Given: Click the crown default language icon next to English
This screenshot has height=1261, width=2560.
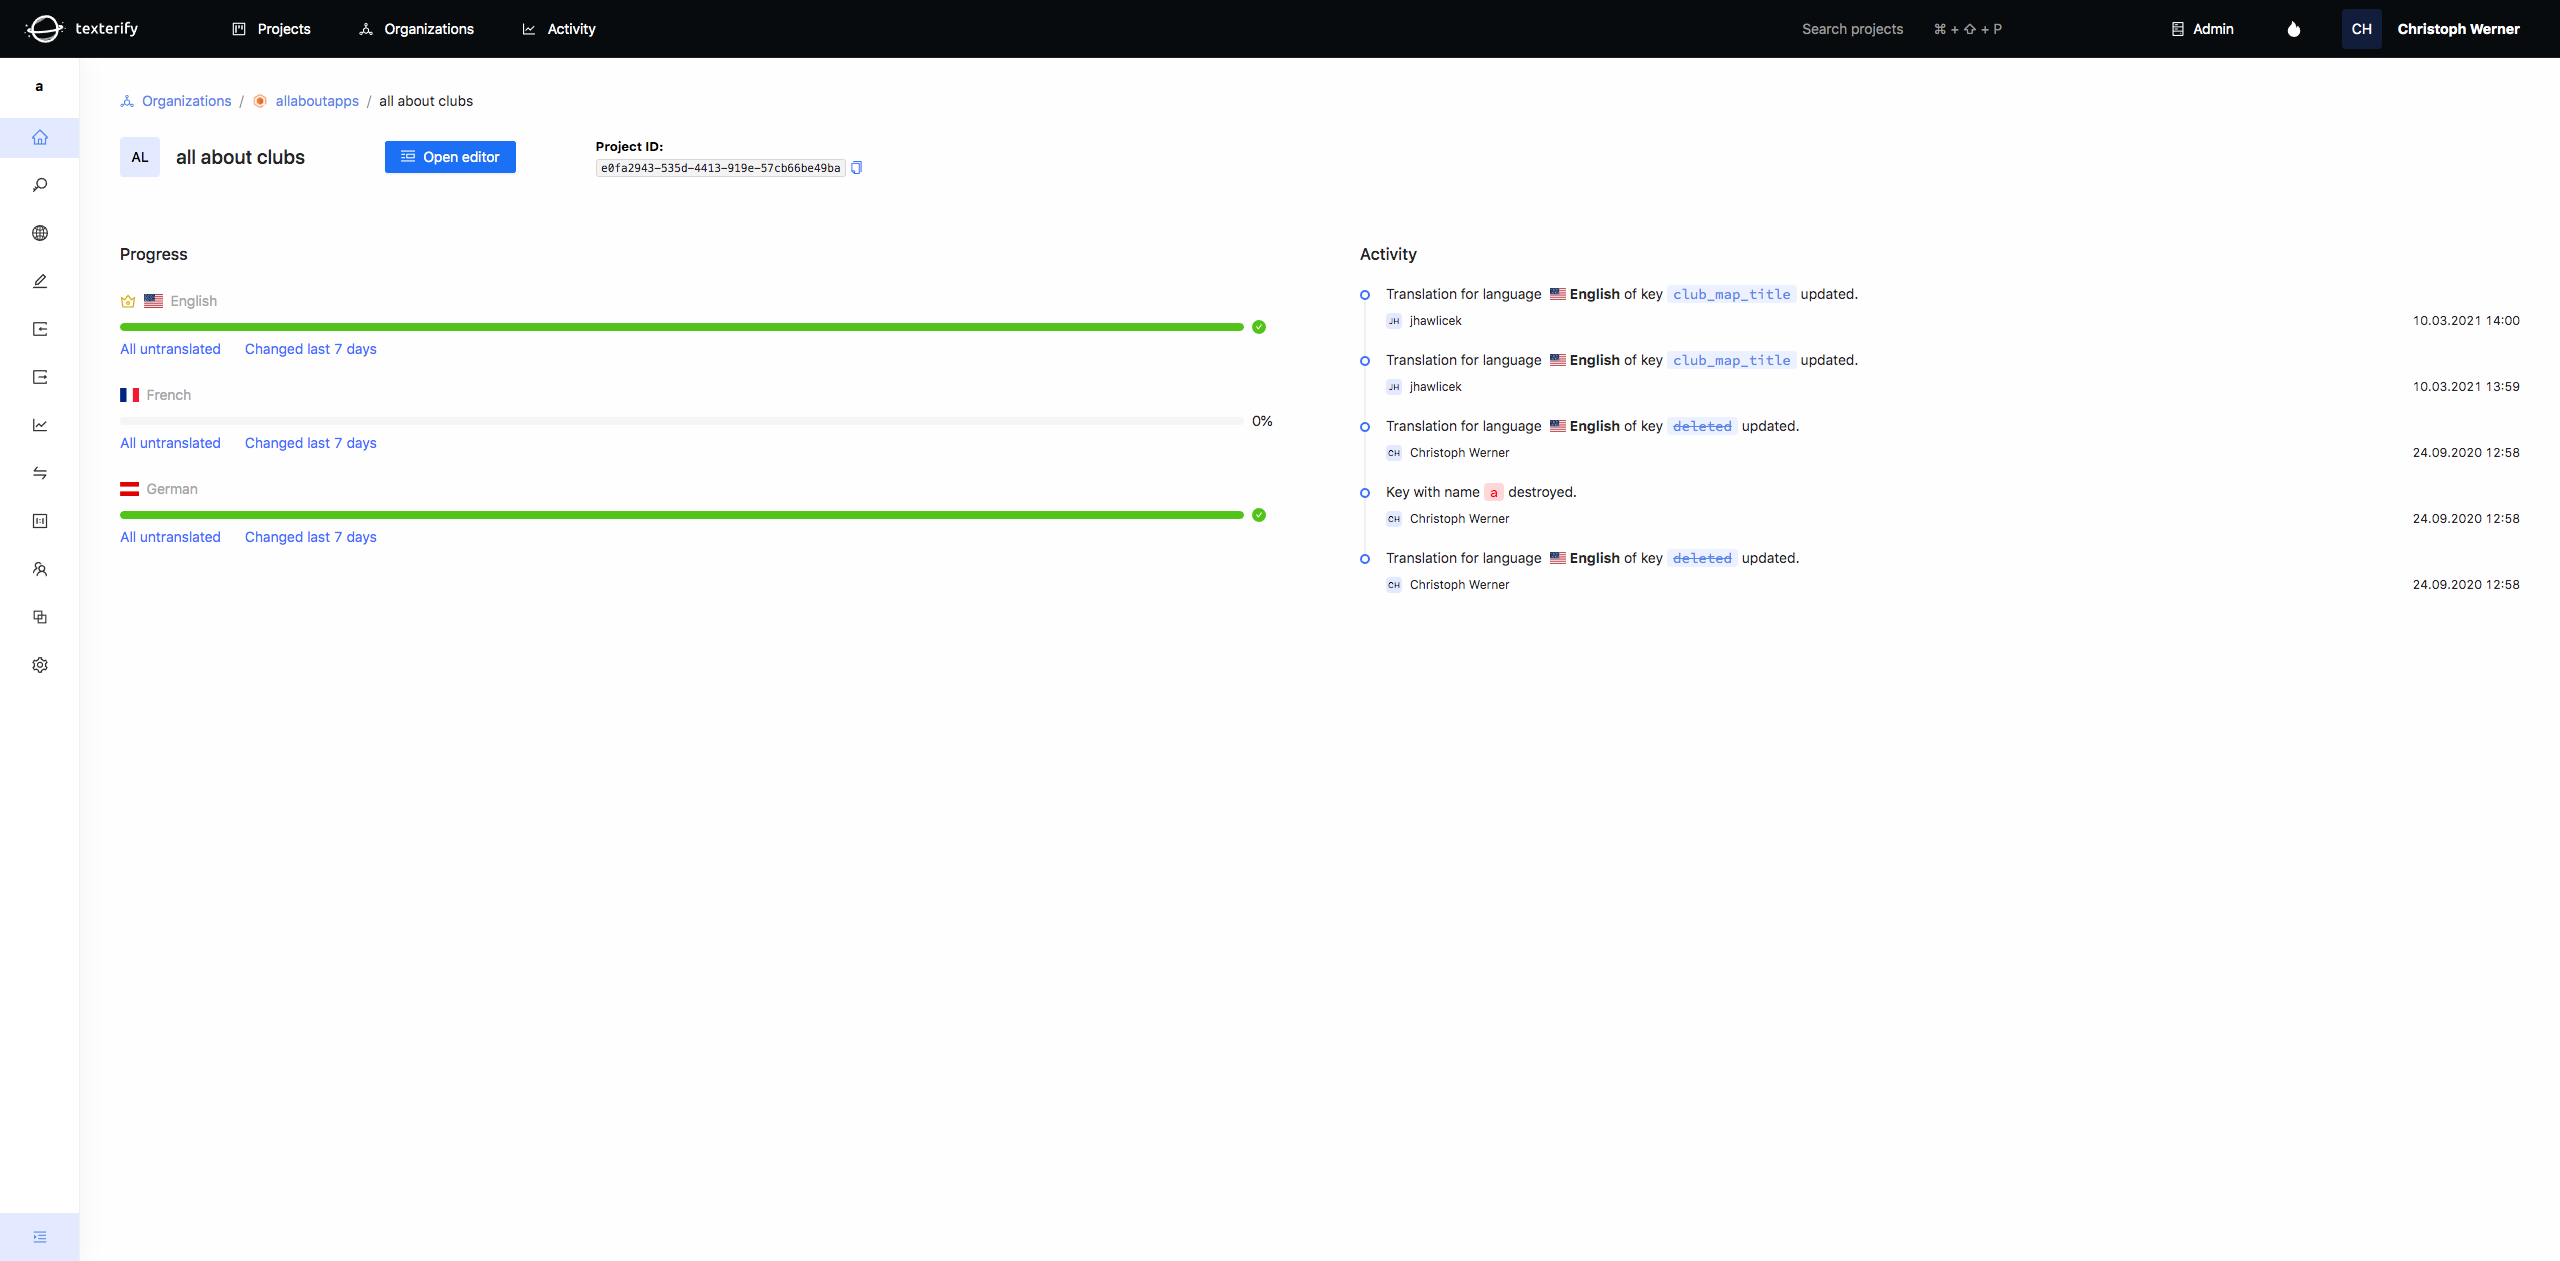Looking at the screenshot, I should 128,301.
